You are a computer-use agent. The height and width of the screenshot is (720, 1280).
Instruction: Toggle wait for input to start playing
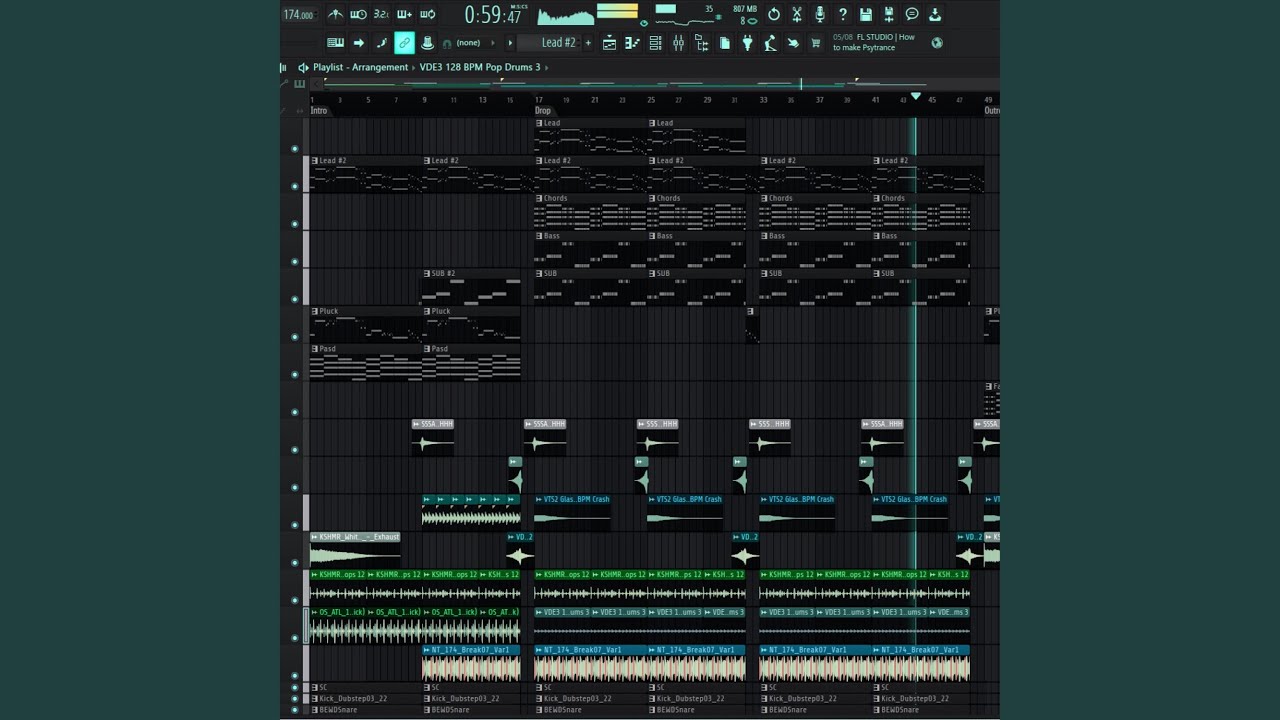(358, 14)
